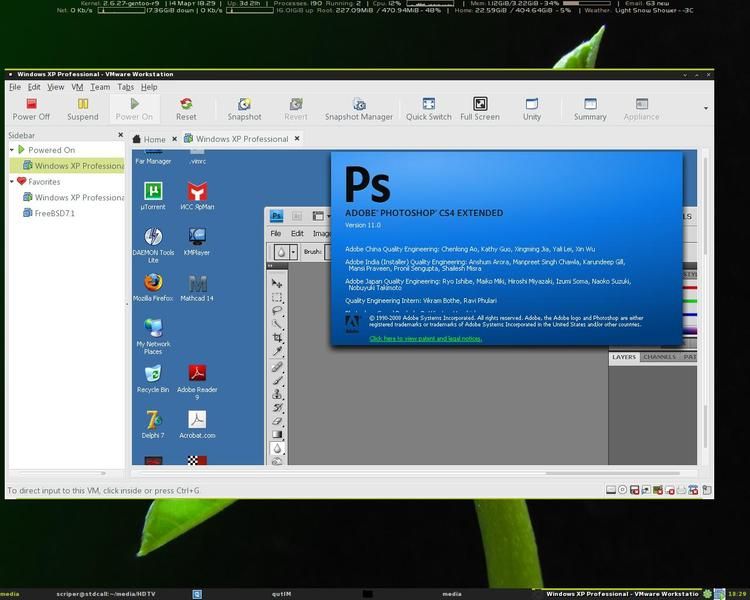Select the Crop tool
750x600 pixels.
(x=276, y=337)
